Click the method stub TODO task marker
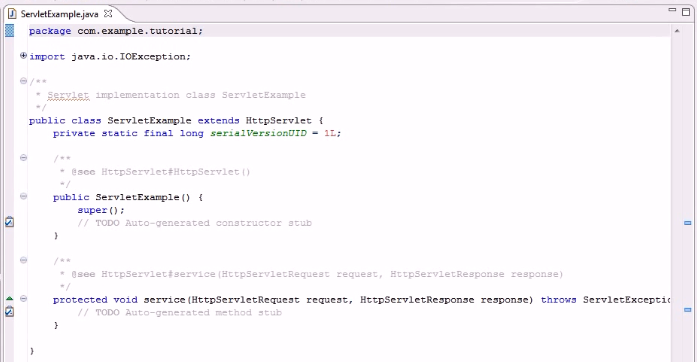The width and height of the screenshot is (697, 362). (9, 311)
